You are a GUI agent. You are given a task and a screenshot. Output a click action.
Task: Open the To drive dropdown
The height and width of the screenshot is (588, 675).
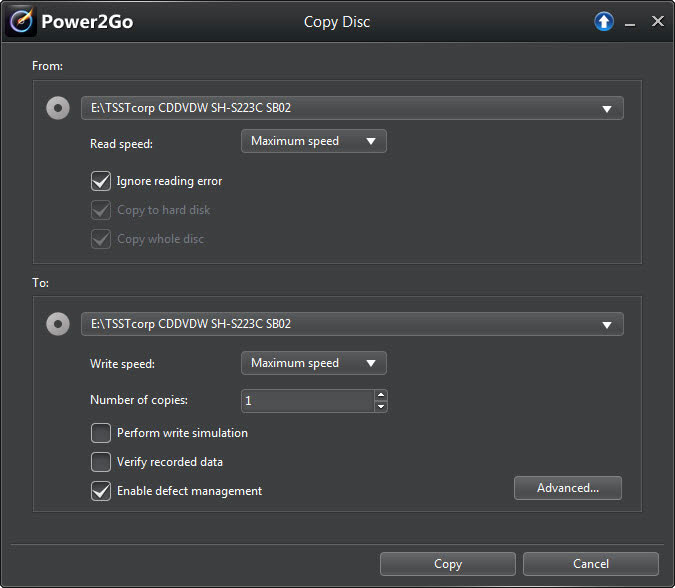coord(352,324)
